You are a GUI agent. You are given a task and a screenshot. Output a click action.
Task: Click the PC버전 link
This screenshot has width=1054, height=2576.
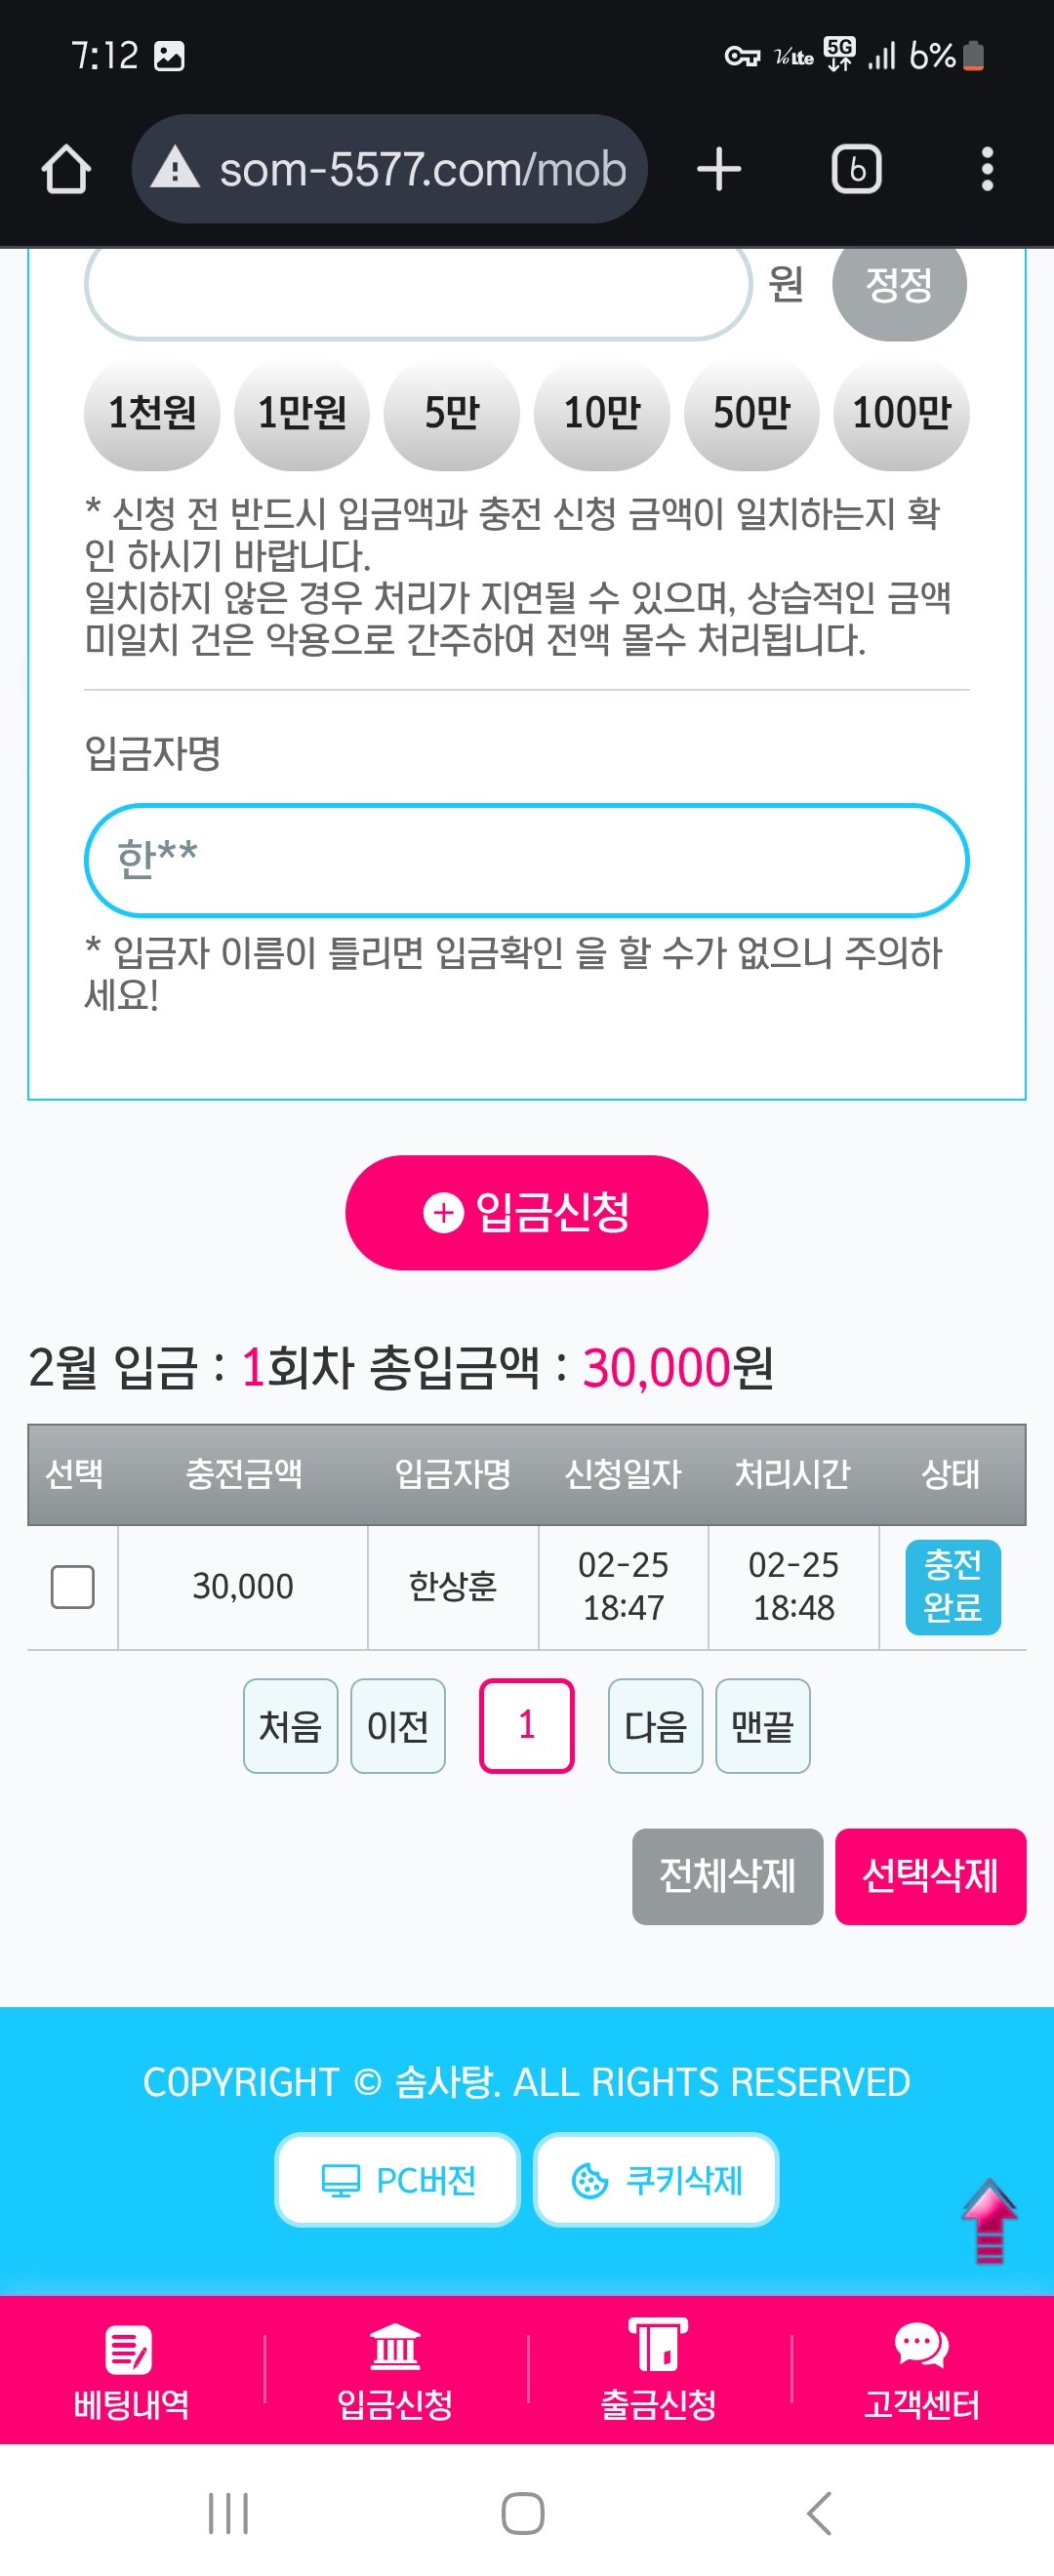pyautogui.click(x=398, y=2180)
